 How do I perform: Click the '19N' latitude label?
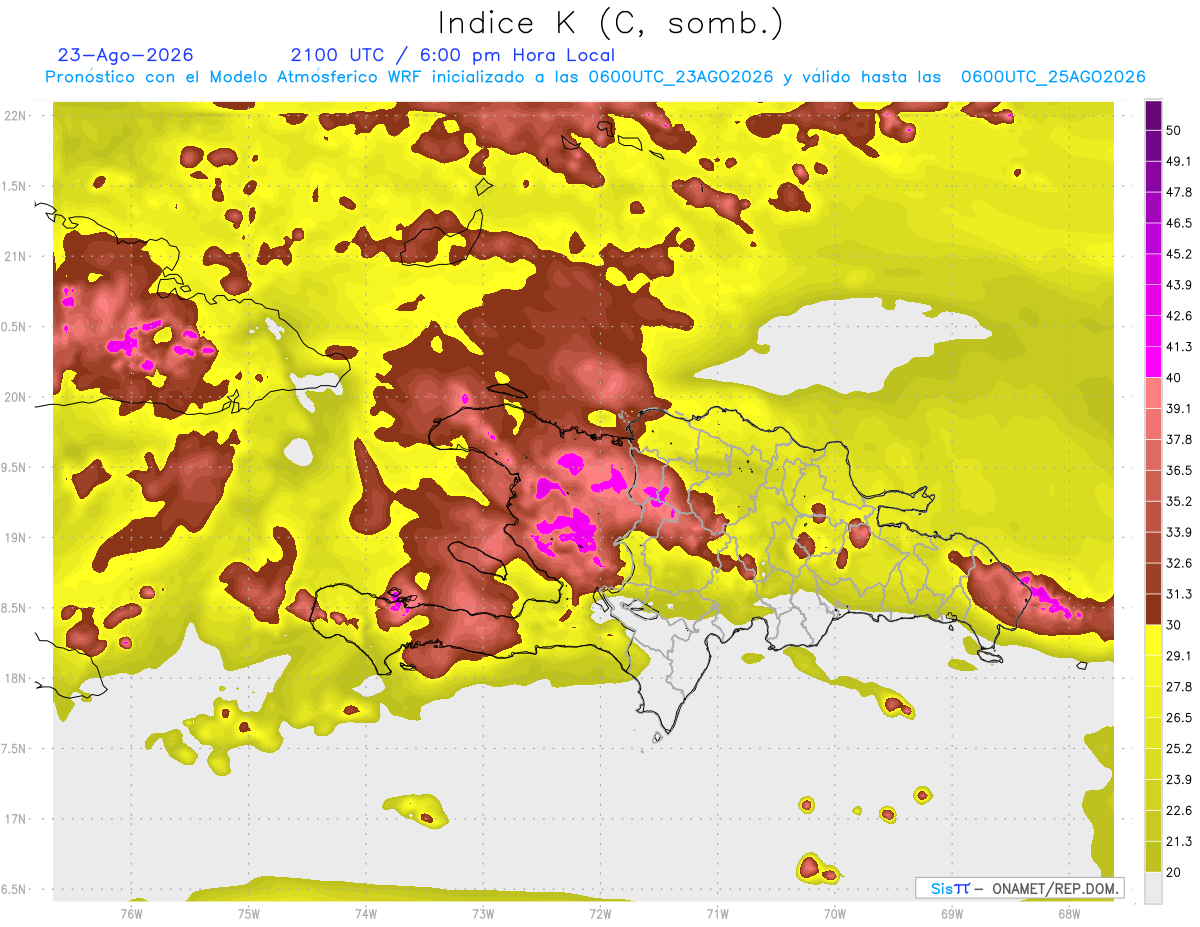pos(17,538)
